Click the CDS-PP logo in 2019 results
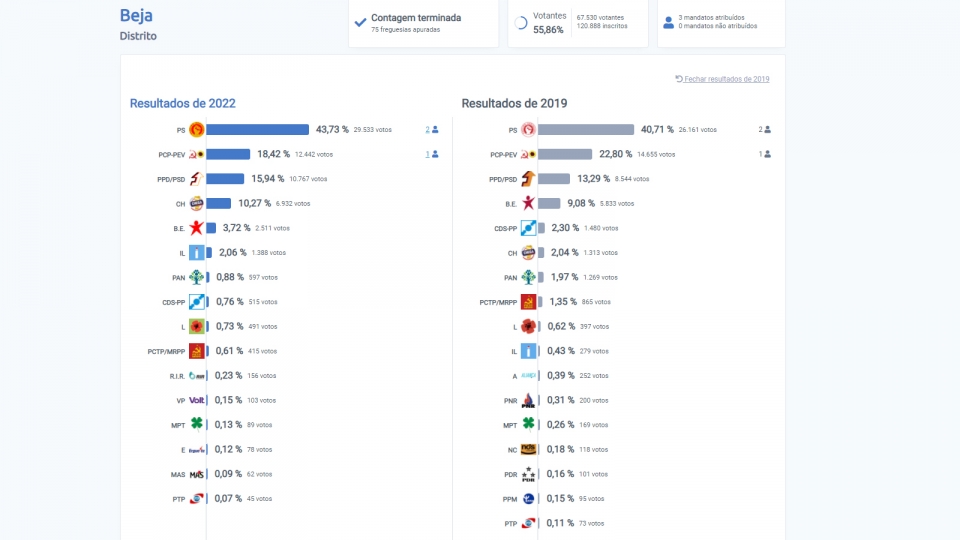 (528, 228)
